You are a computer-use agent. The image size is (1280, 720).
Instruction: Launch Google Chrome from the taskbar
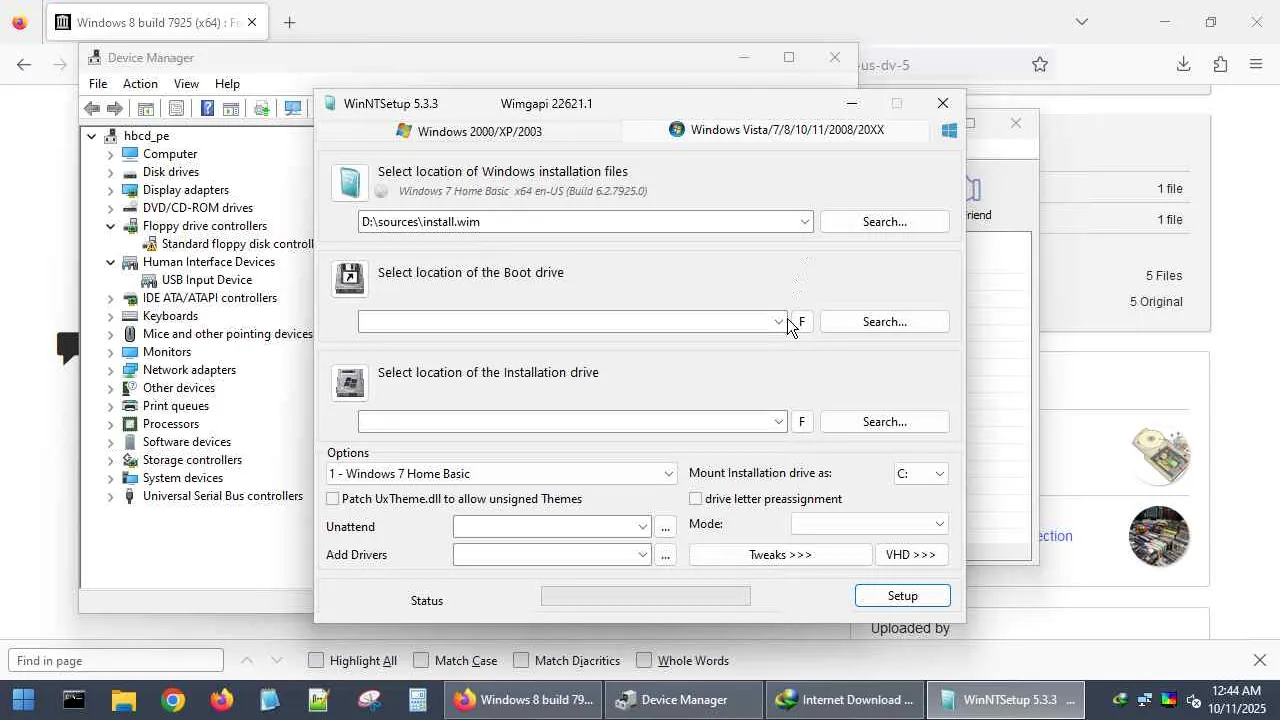point(173,700)
